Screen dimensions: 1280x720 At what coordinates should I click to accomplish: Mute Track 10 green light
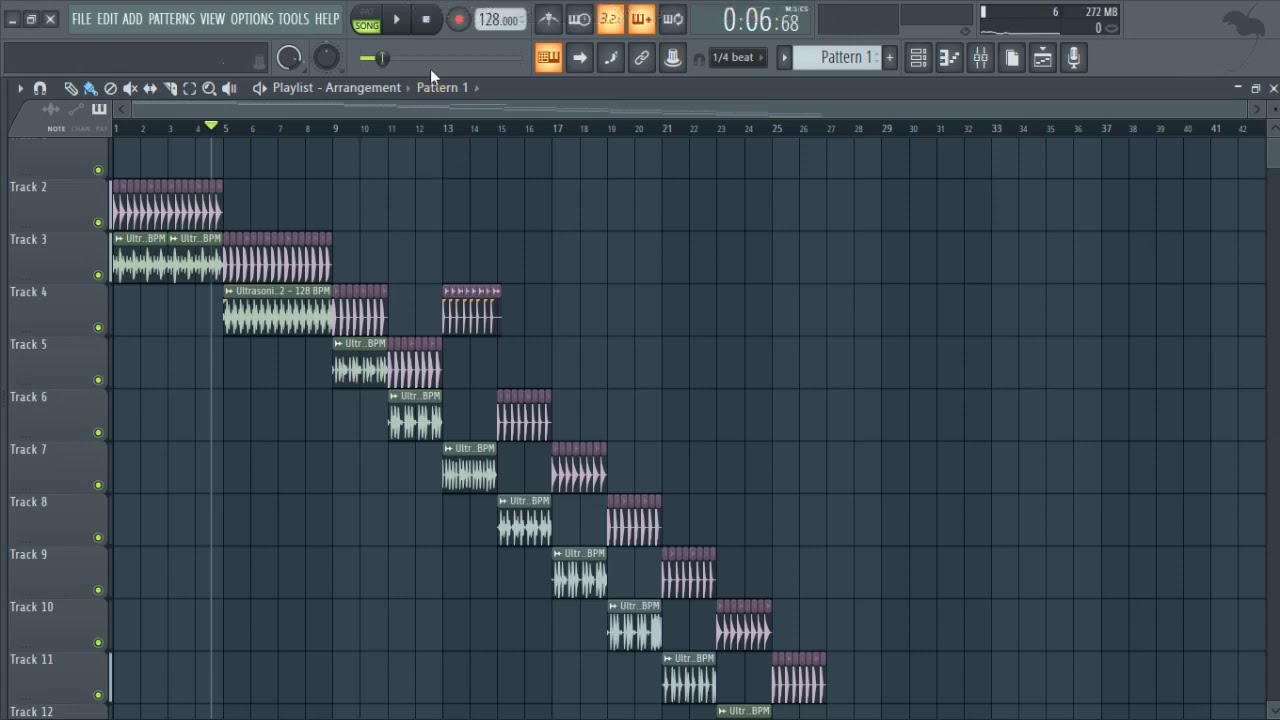(x=98, y=642)
